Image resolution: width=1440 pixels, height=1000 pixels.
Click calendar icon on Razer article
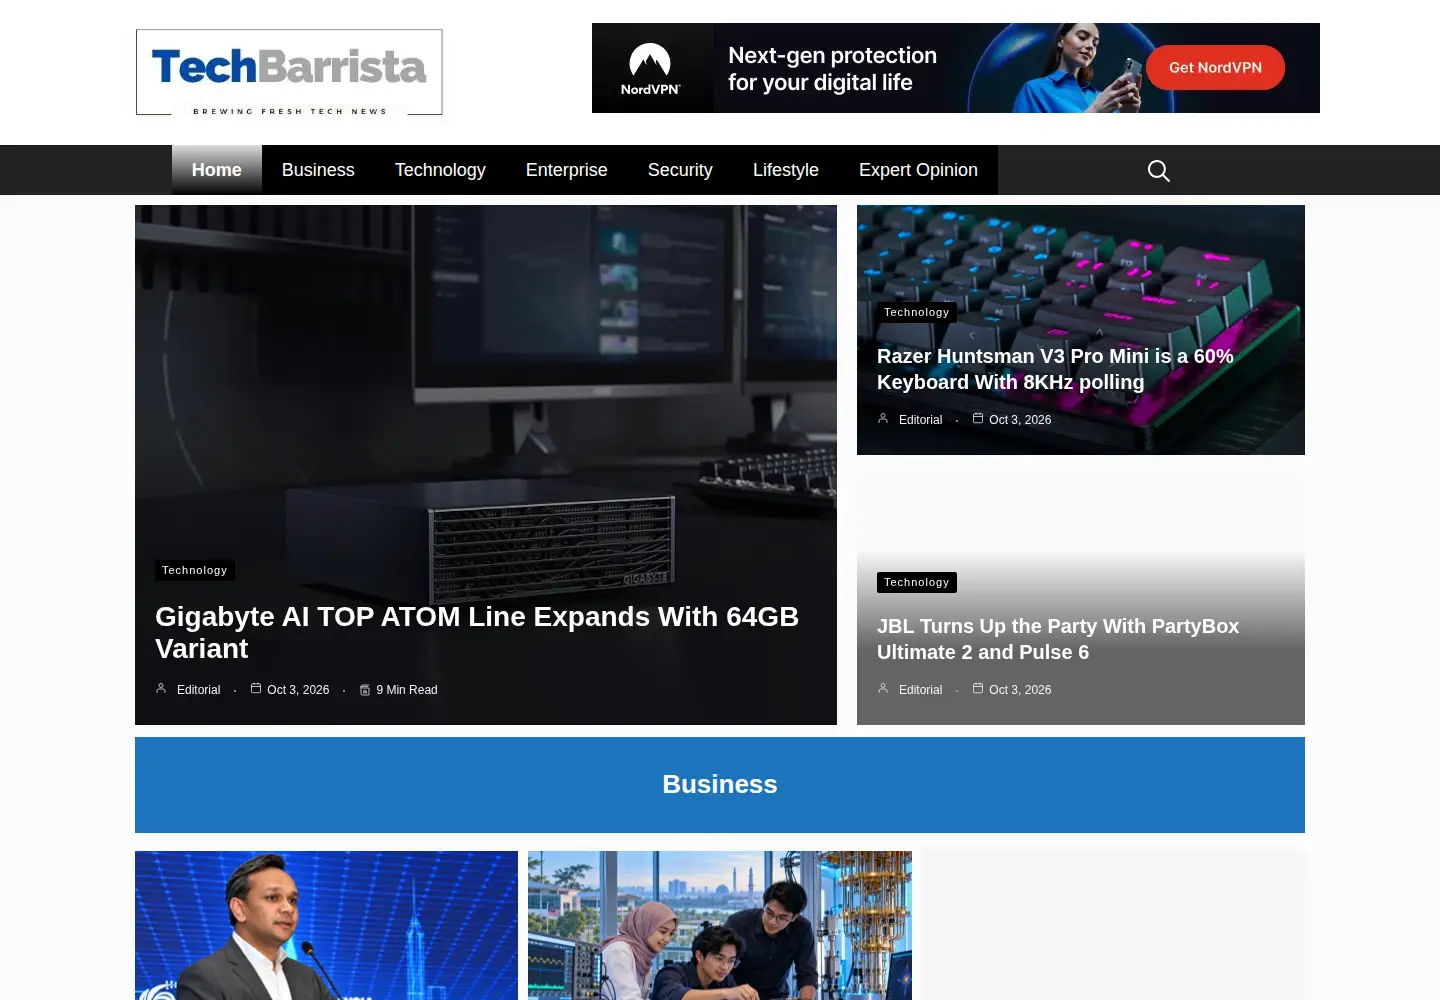click(x=978, y=419)
